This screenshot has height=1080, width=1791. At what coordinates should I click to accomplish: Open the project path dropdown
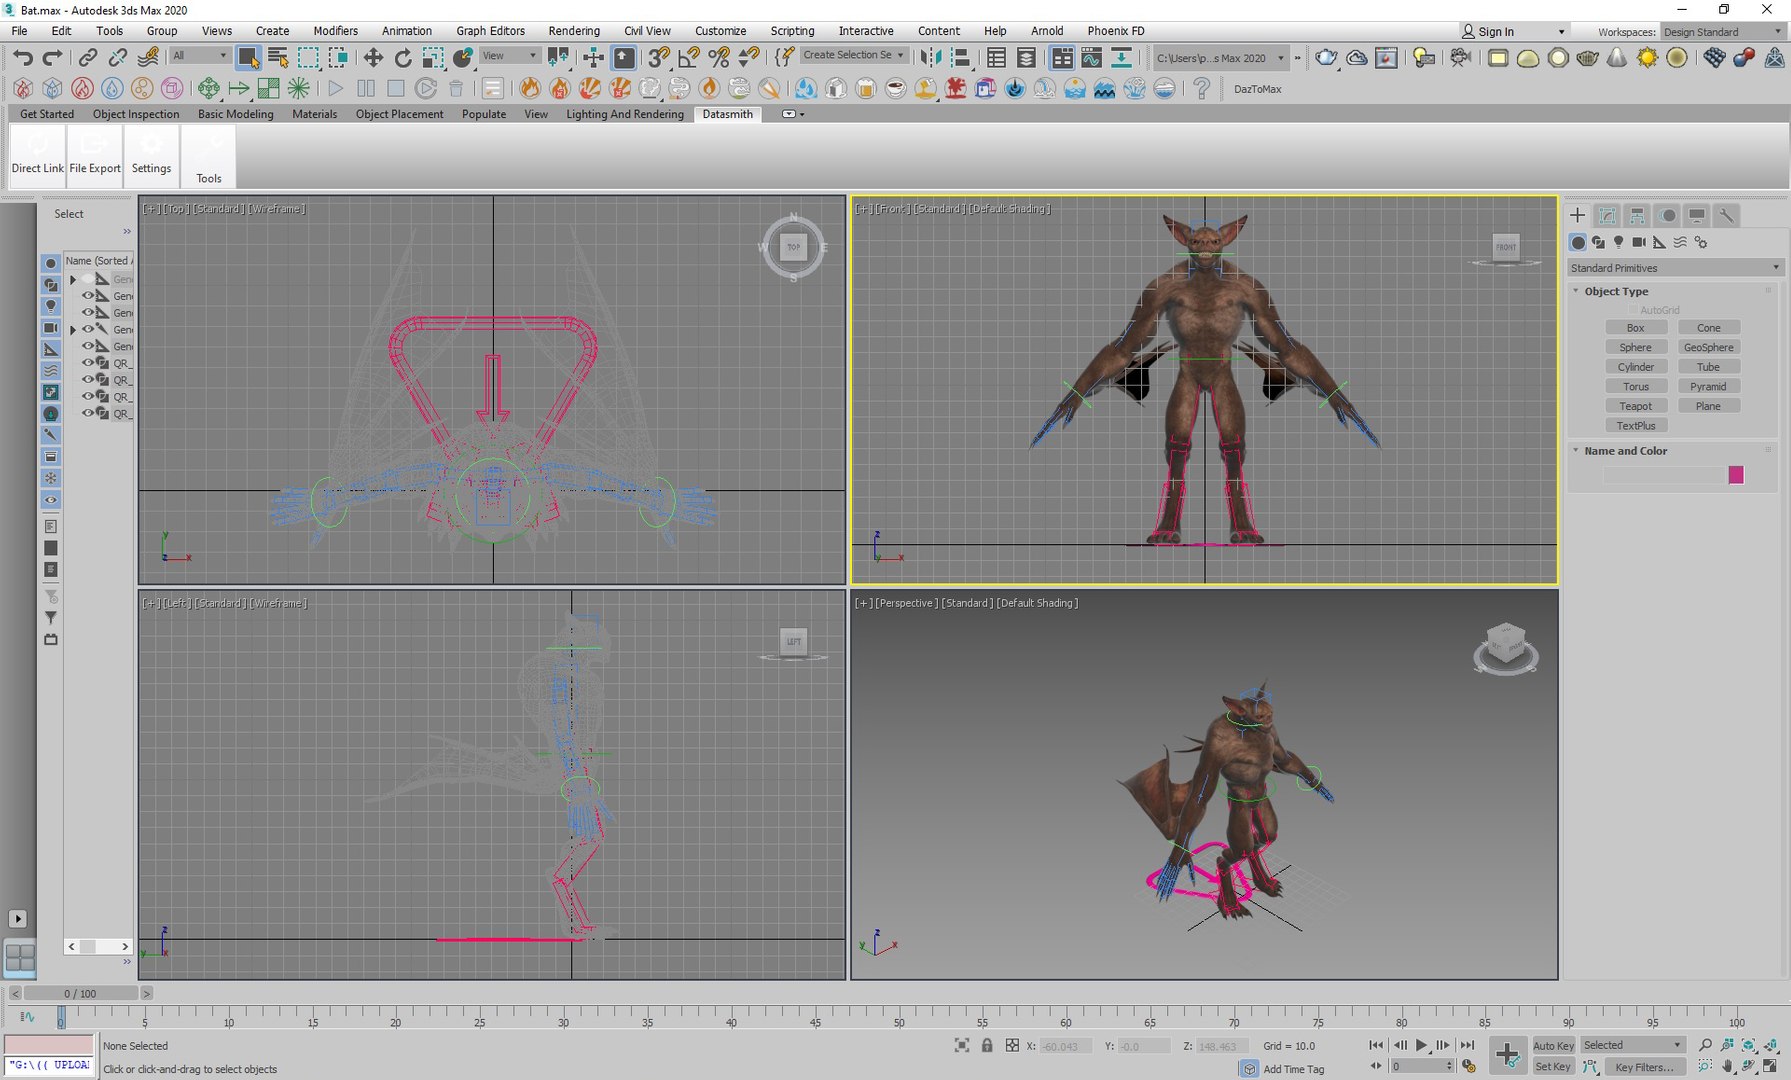1220,58
